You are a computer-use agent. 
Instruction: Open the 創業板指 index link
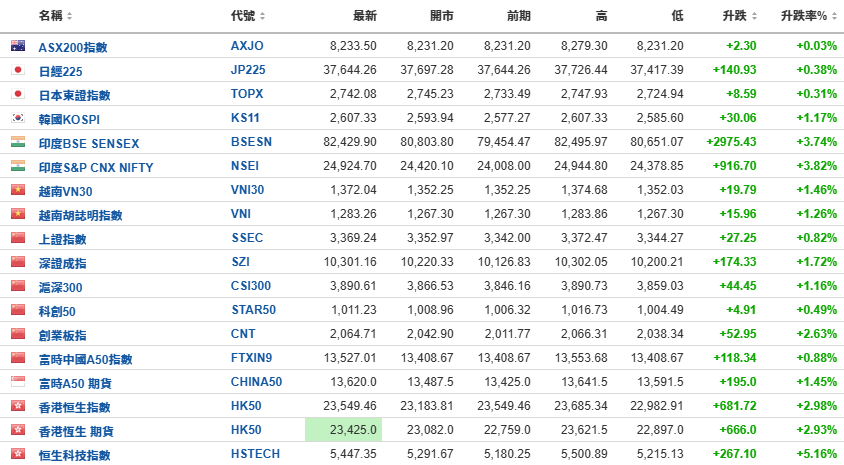[x=62, y=335]
